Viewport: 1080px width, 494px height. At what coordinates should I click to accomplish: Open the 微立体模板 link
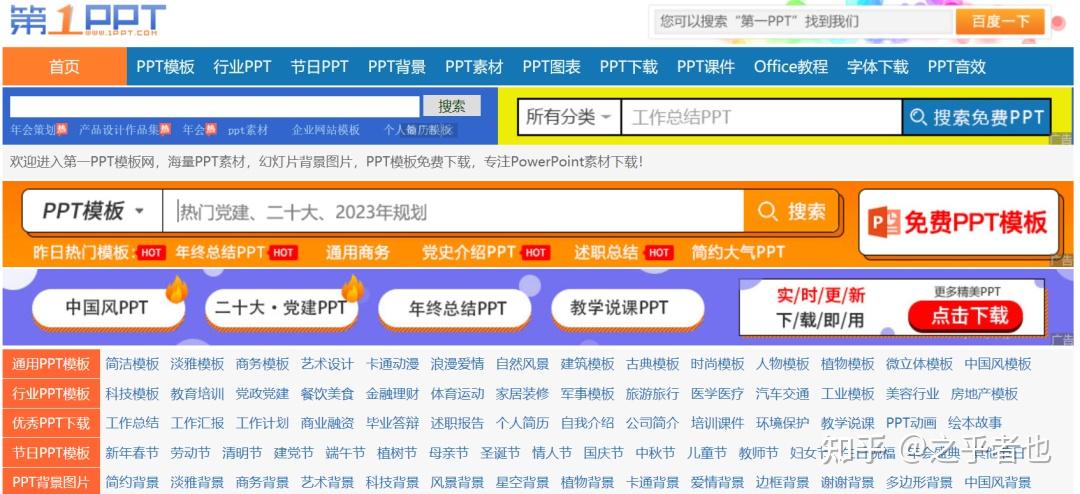click(919, 364)
